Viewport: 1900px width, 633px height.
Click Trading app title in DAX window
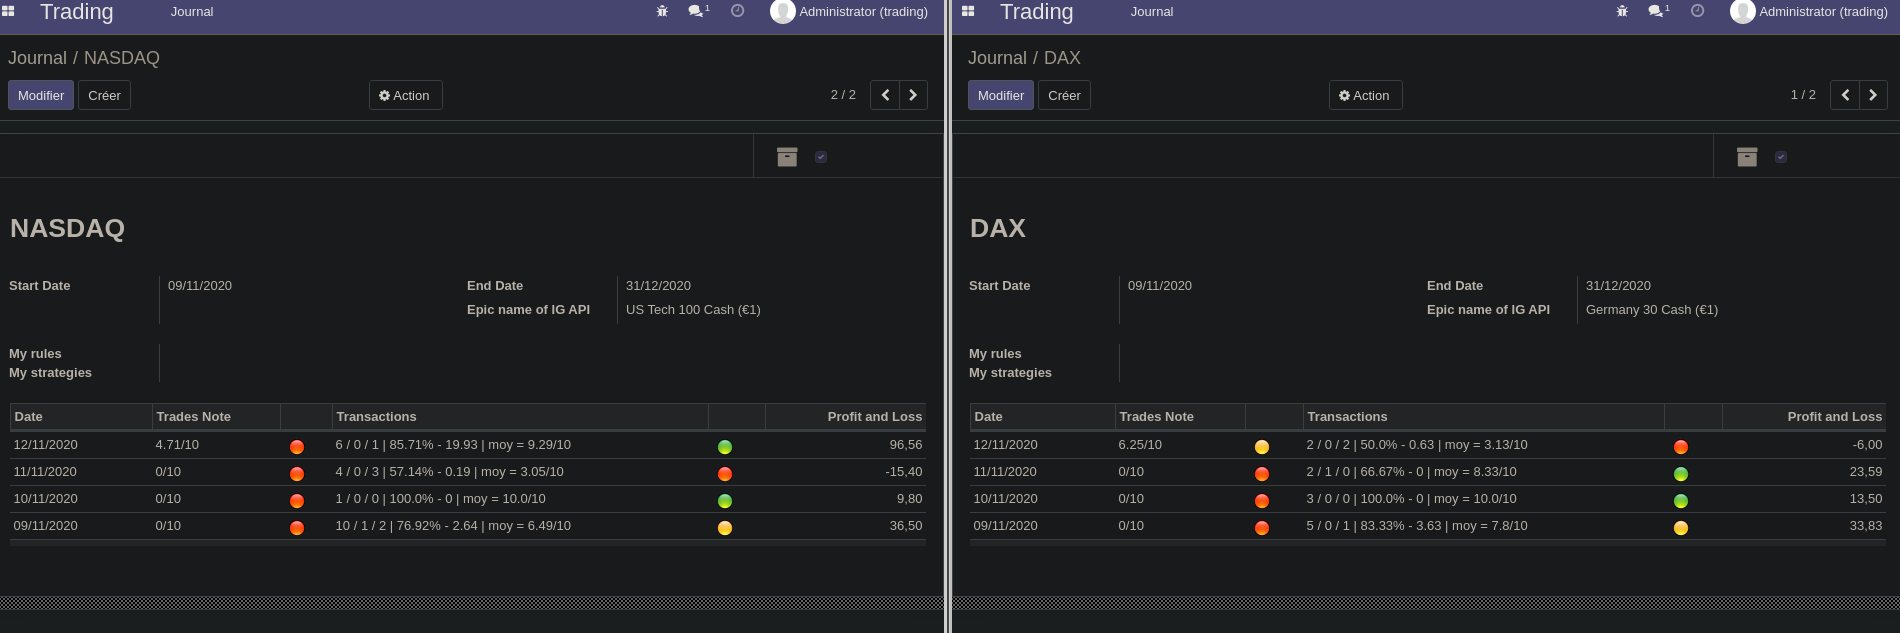(x=1036, y=11)
